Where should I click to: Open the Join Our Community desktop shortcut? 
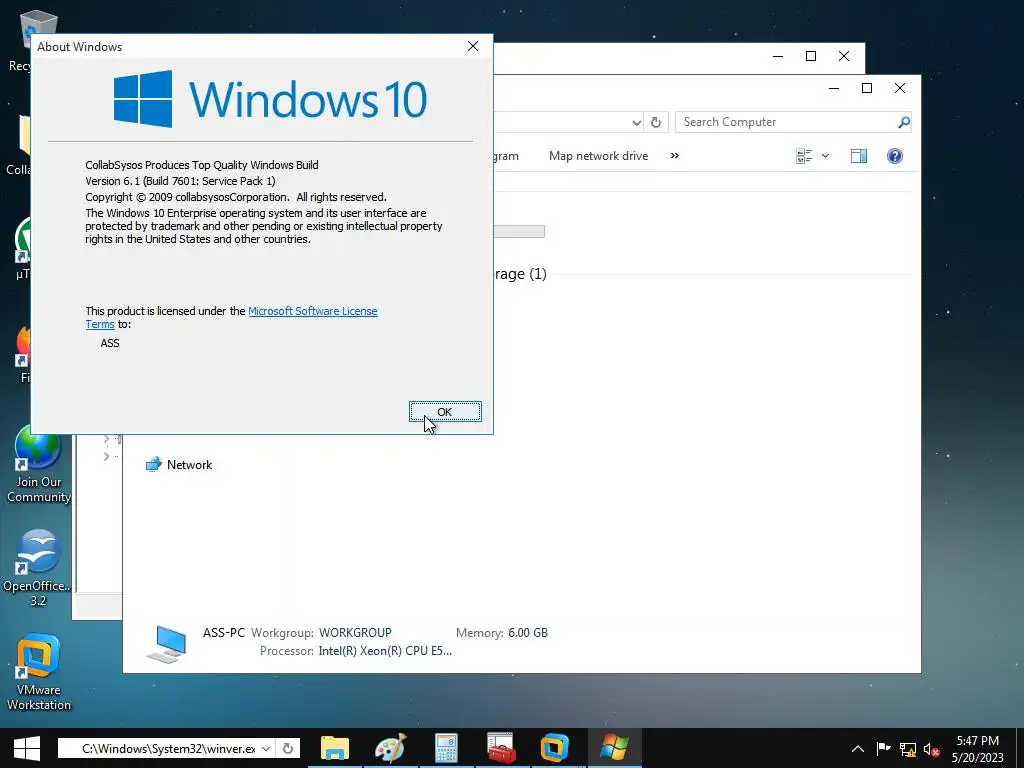pos(38,464)
